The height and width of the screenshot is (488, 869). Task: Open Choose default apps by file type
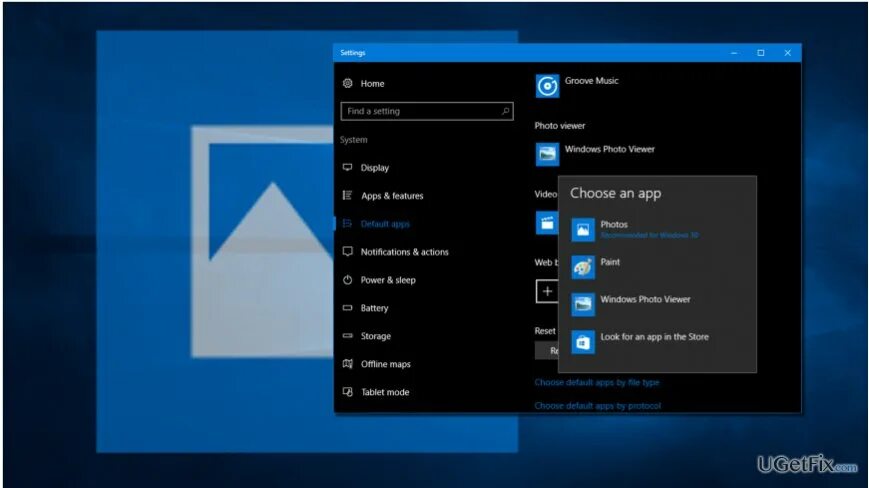597,382
